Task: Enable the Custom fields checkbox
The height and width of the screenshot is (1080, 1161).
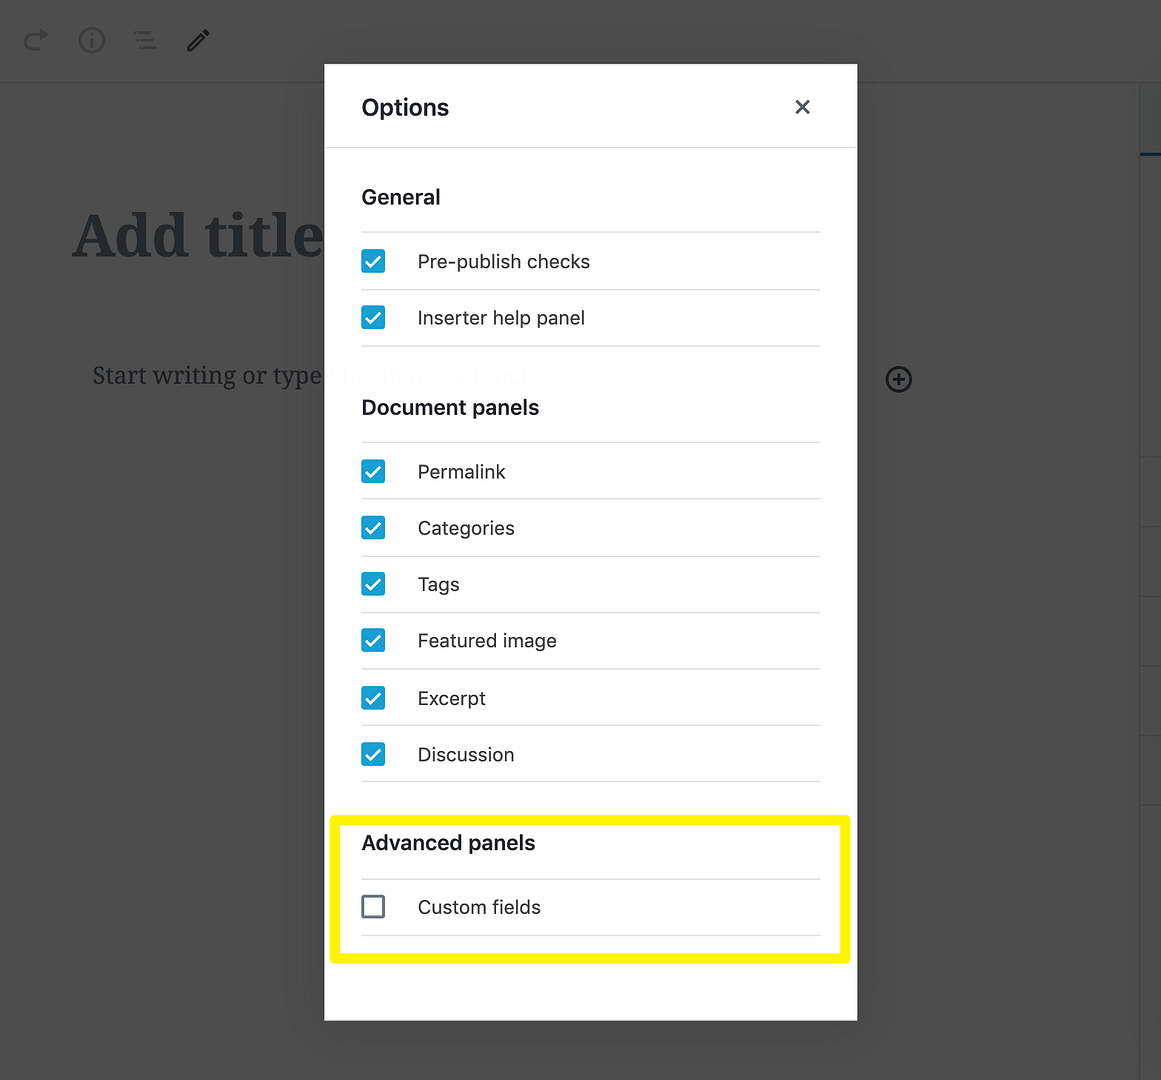Action: (x=373, y=906)
